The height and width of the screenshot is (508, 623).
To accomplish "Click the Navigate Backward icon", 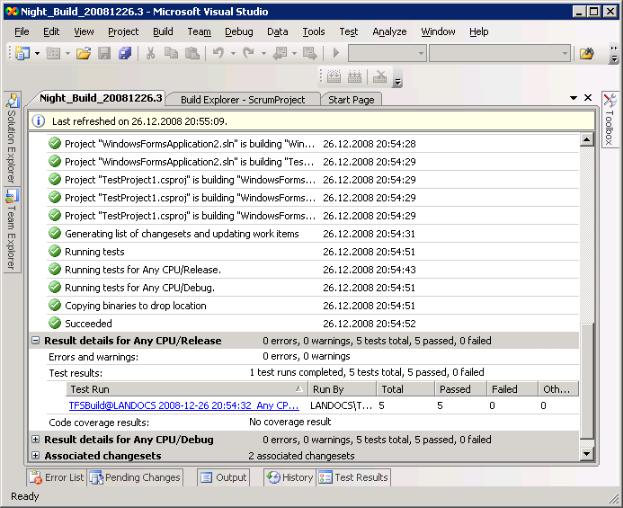I will pos(280,53).
